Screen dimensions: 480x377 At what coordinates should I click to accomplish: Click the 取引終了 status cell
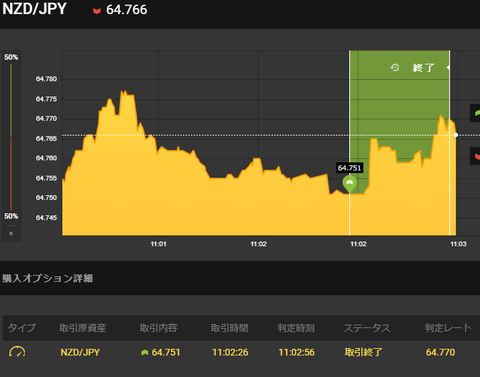(363, 352)
